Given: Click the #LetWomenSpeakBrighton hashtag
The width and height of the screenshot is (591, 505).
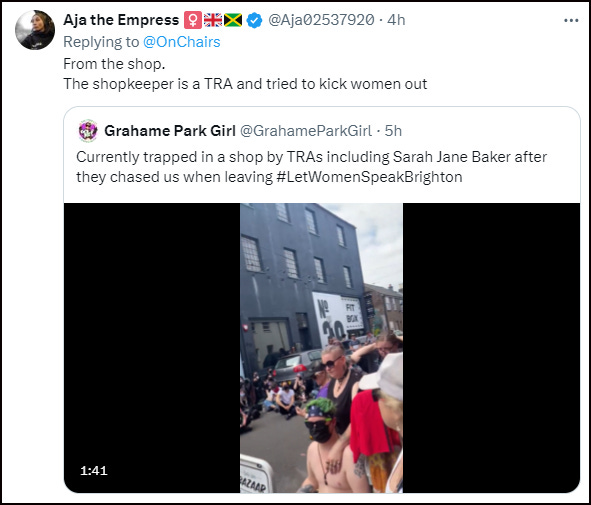Looking at the screenshot, I should pos(369,177).
